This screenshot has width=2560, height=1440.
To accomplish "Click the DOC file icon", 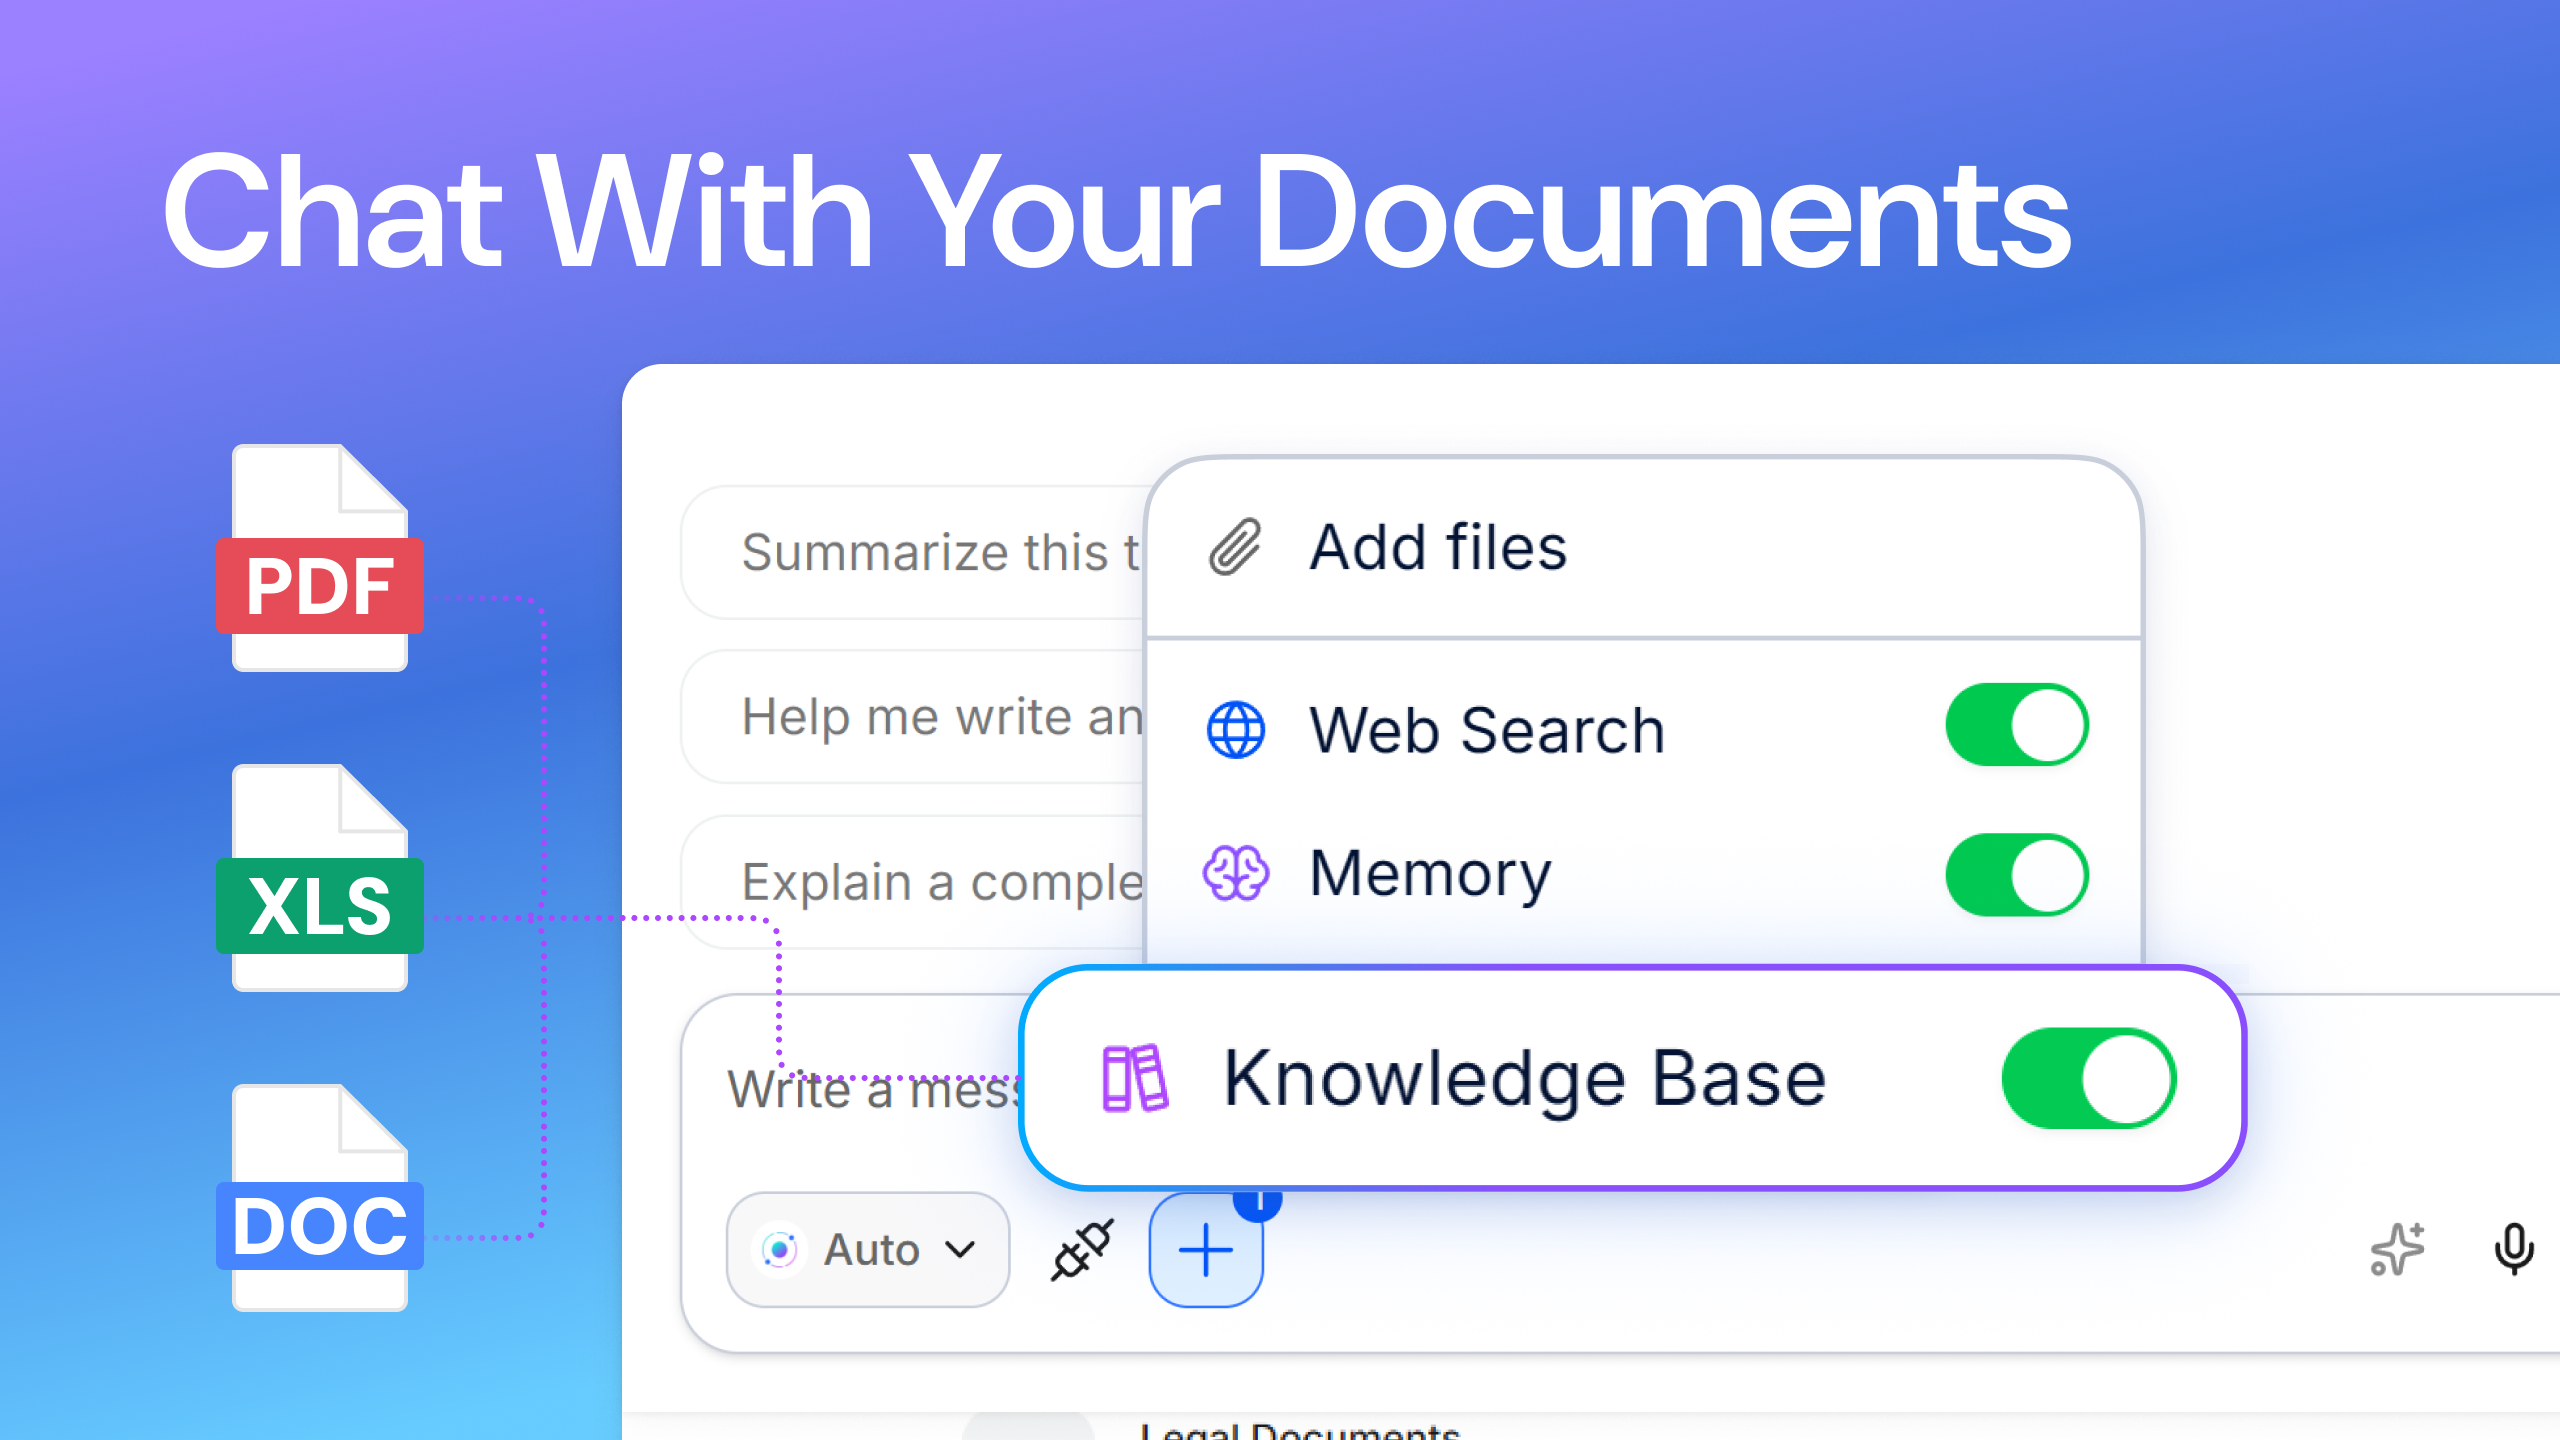I will 320,1198.
